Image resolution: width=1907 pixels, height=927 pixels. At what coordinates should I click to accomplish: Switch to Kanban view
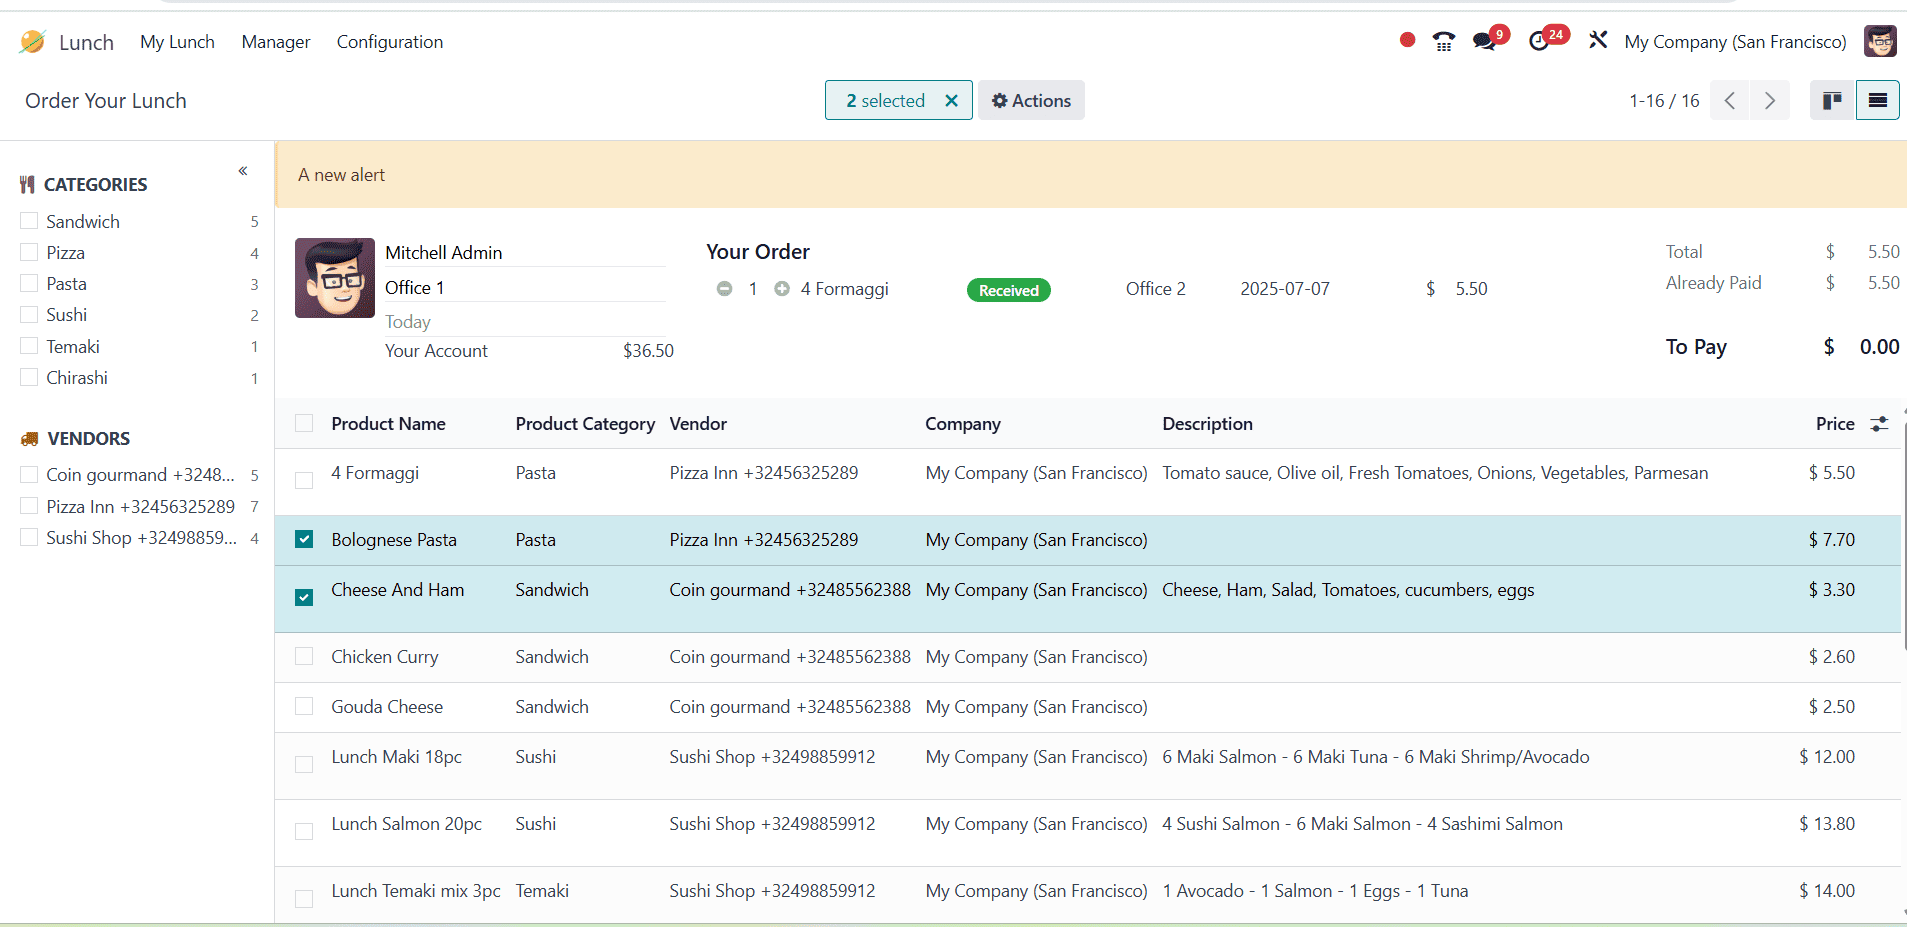pos(1832,100)
